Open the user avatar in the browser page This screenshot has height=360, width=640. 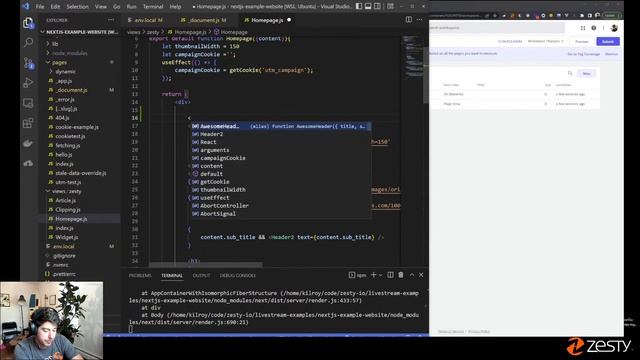point(614,28)
